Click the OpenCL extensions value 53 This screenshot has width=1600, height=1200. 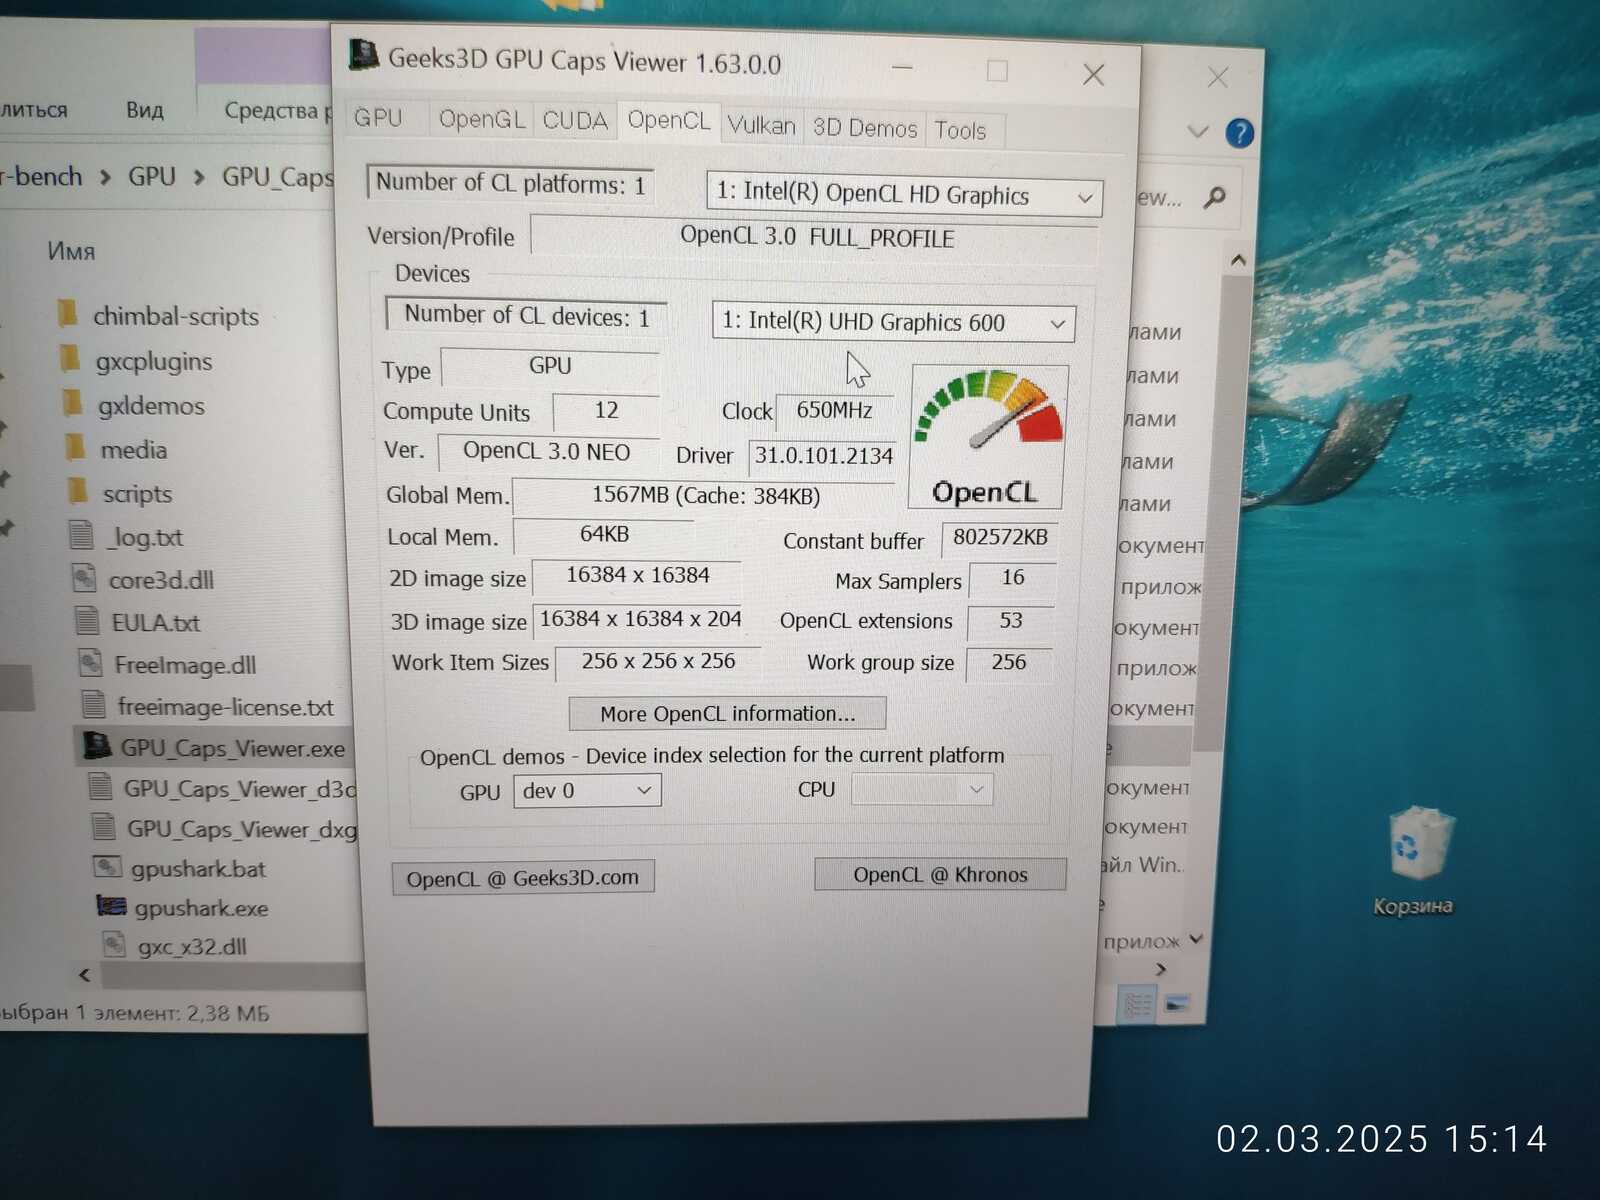(1010, 620)
